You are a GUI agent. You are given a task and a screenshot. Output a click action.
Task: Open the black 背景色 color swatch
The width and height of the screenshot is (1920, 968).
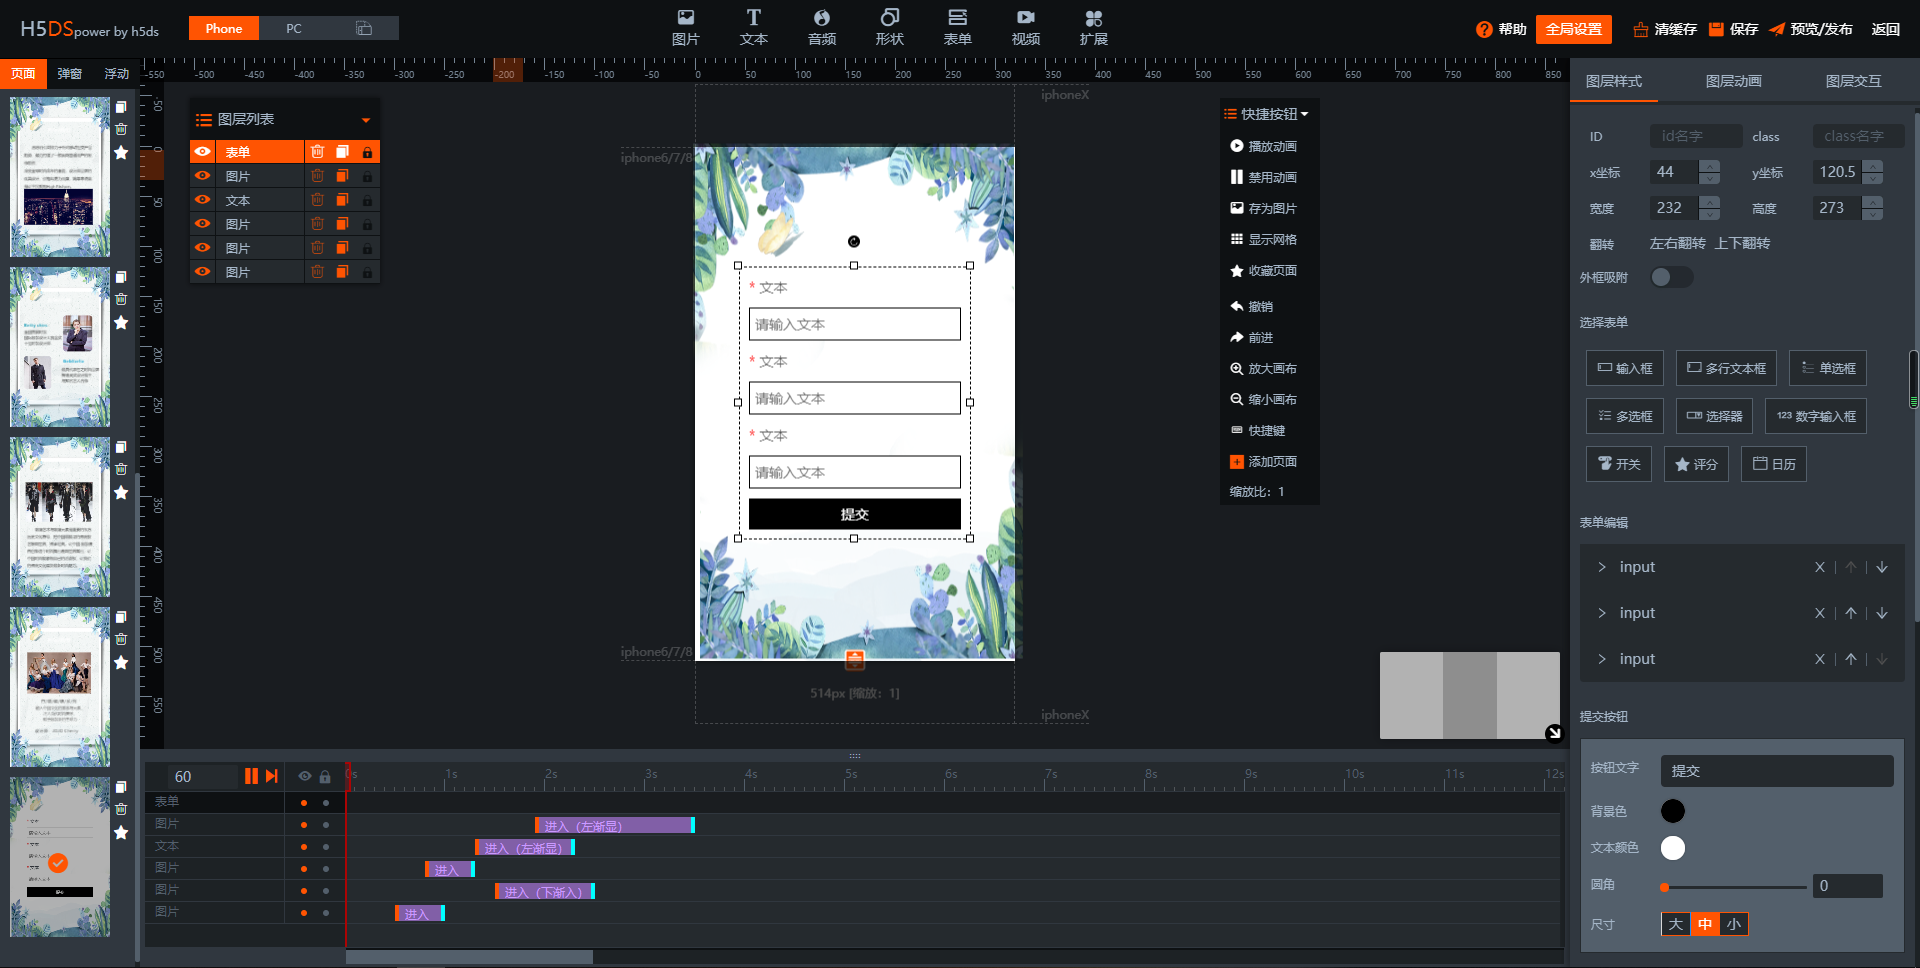(1672, 811)
